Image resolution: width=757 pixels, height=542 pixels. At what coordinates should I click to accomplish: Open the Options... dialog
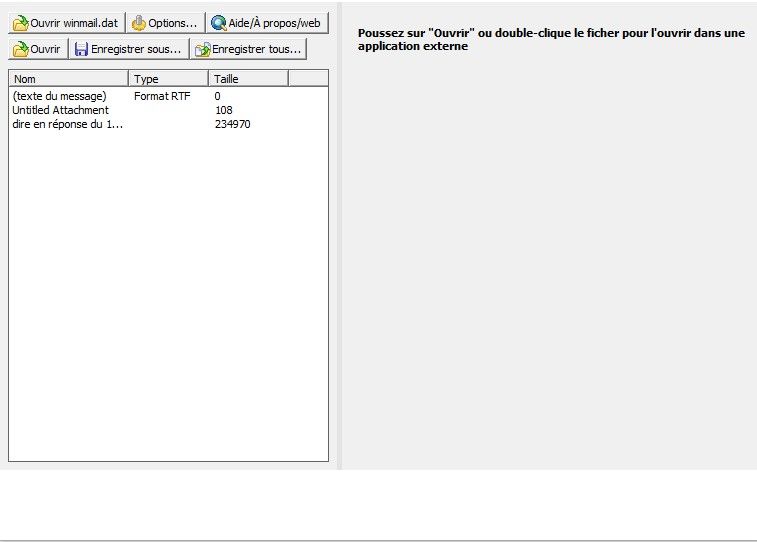coord(165,23)
